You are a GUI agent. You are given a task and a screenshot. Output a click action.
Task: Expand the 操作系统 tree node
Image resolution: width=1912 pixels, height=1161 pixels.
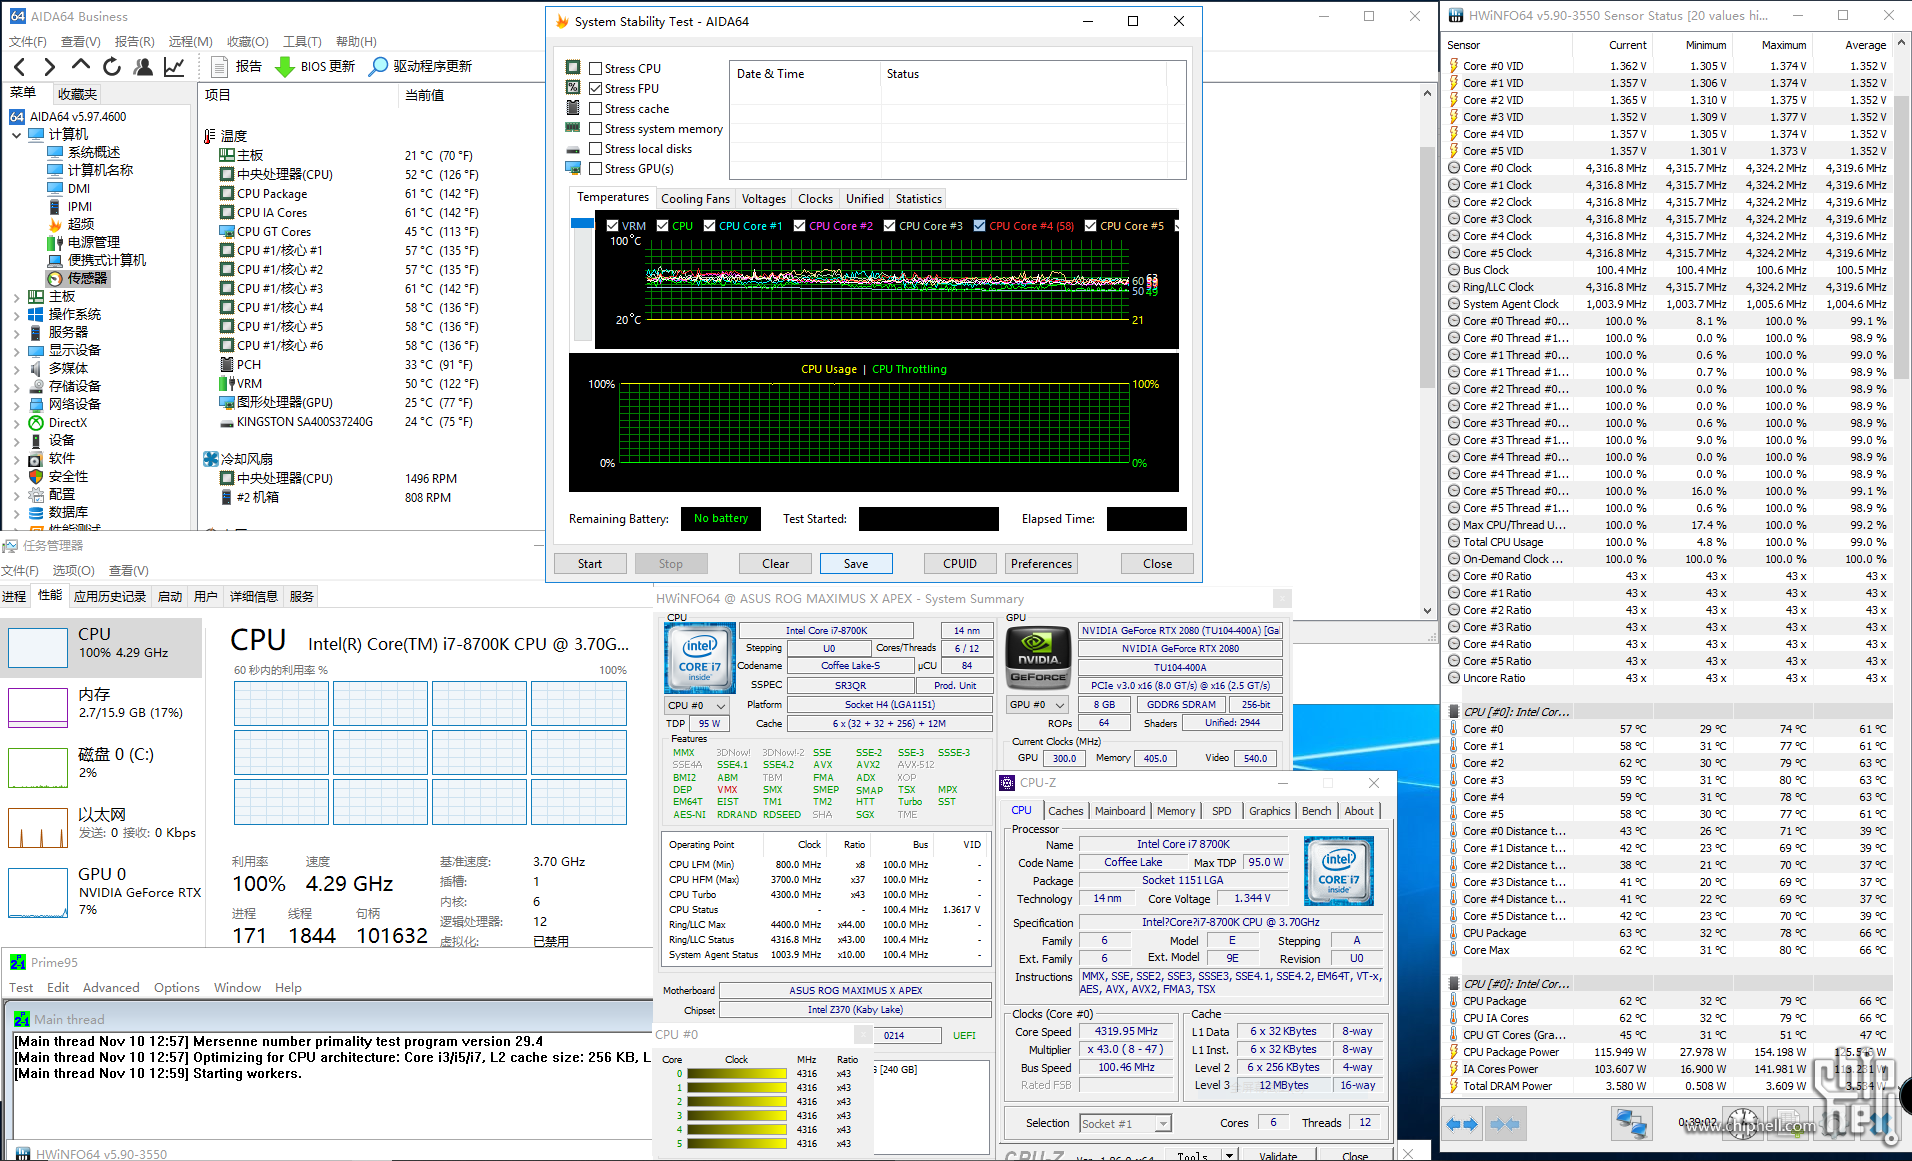click(x=16, y=314)
